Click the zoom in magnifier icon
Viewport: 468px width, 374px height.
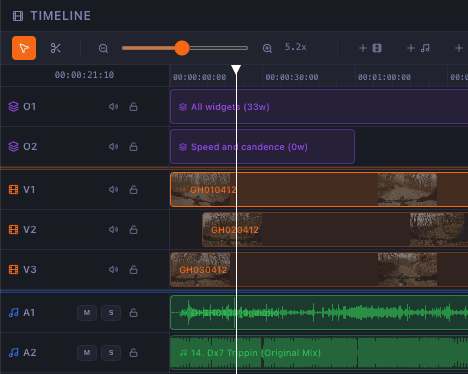[267, 48]
